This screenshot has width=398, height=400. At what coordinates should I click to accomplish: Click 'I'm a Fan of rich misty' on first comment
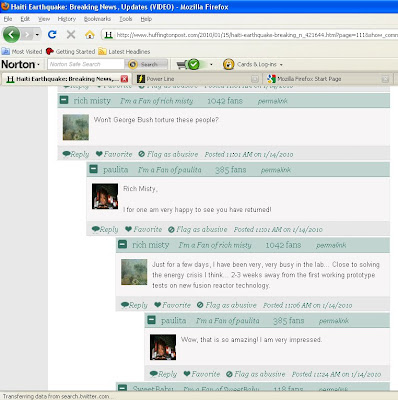157,101
